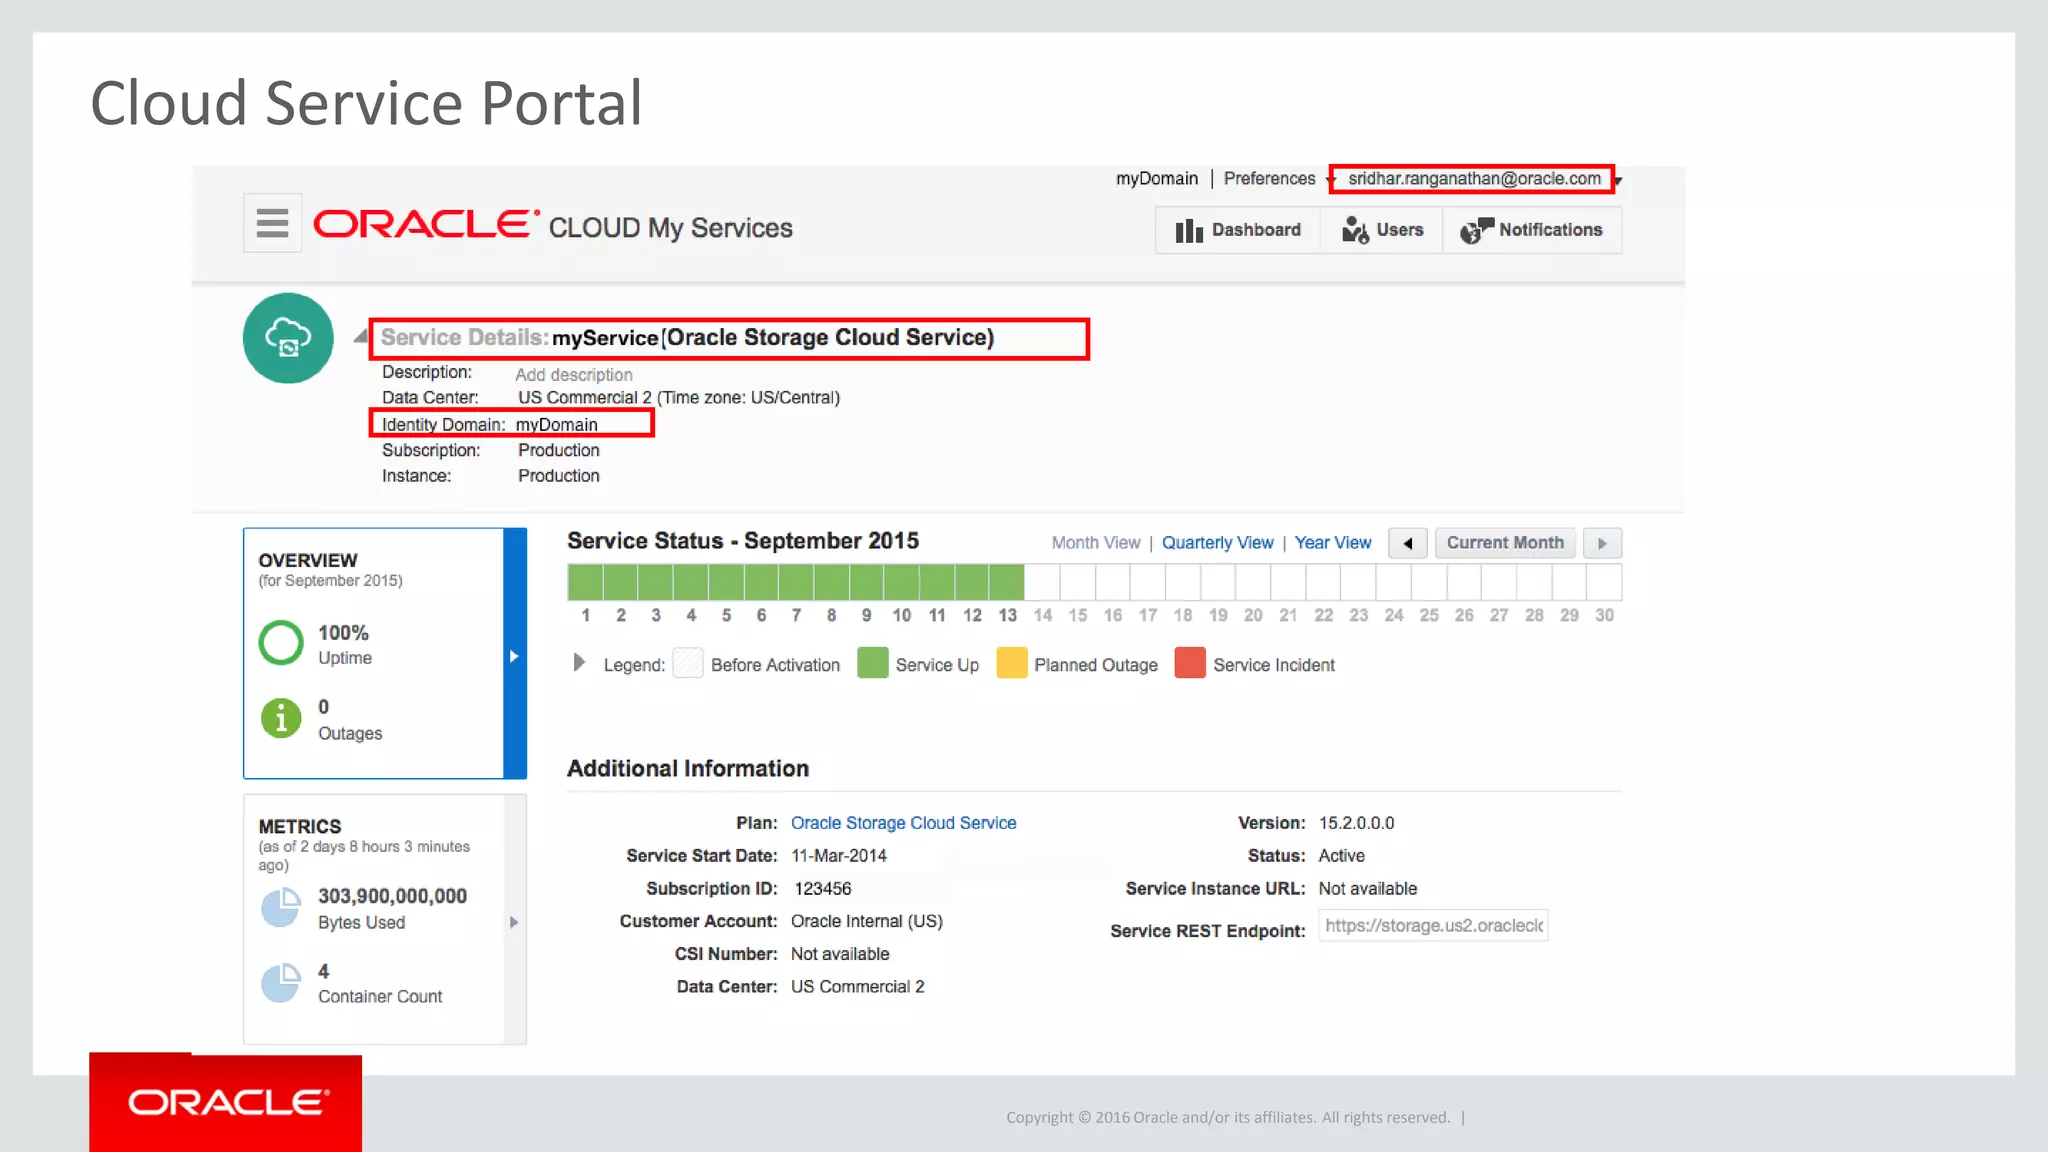Click the Current Month button
The height and width of the screenshot is (1152, 2048).
(1504, 543)
